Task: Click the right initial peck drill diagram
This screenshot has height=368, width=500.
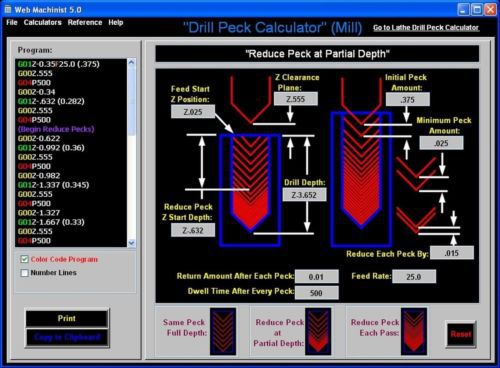Action: [361, 179]
